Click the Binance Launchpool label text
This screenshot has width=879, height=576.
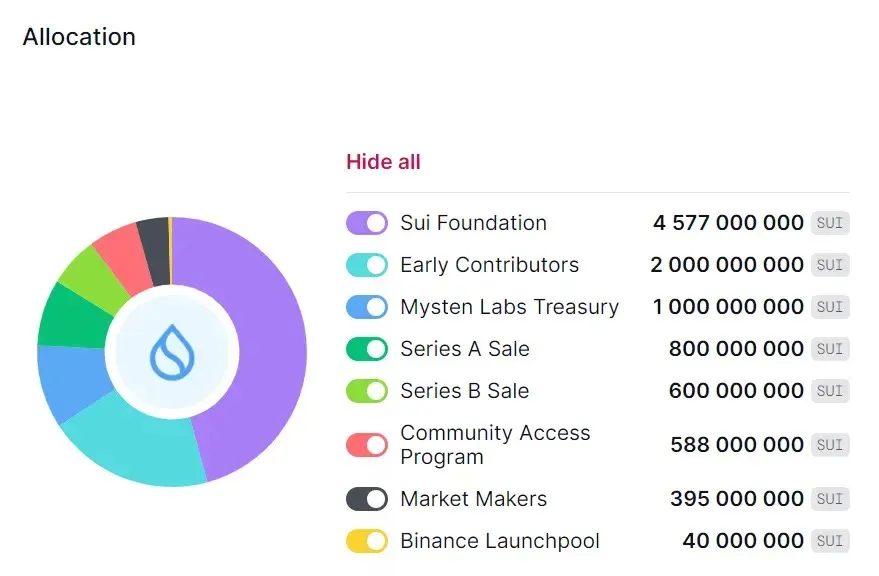pos(499,541)
